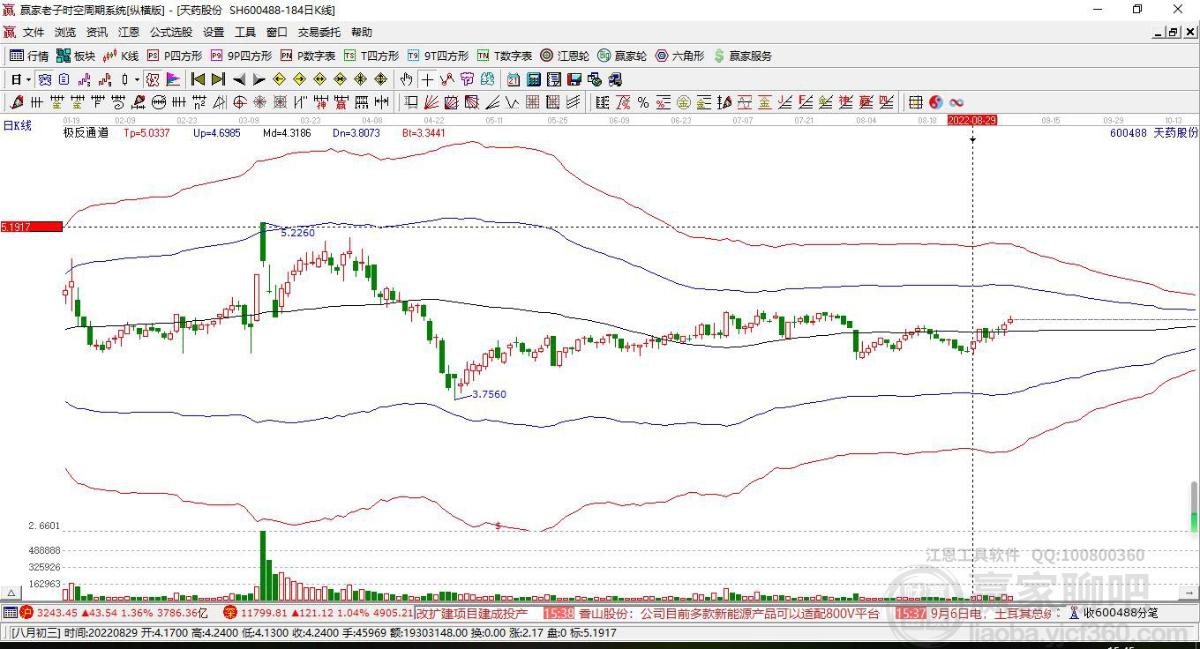1200x649 pixels.
Task: Select the circled-cross target drawing tool
Action: click(240, 102)
